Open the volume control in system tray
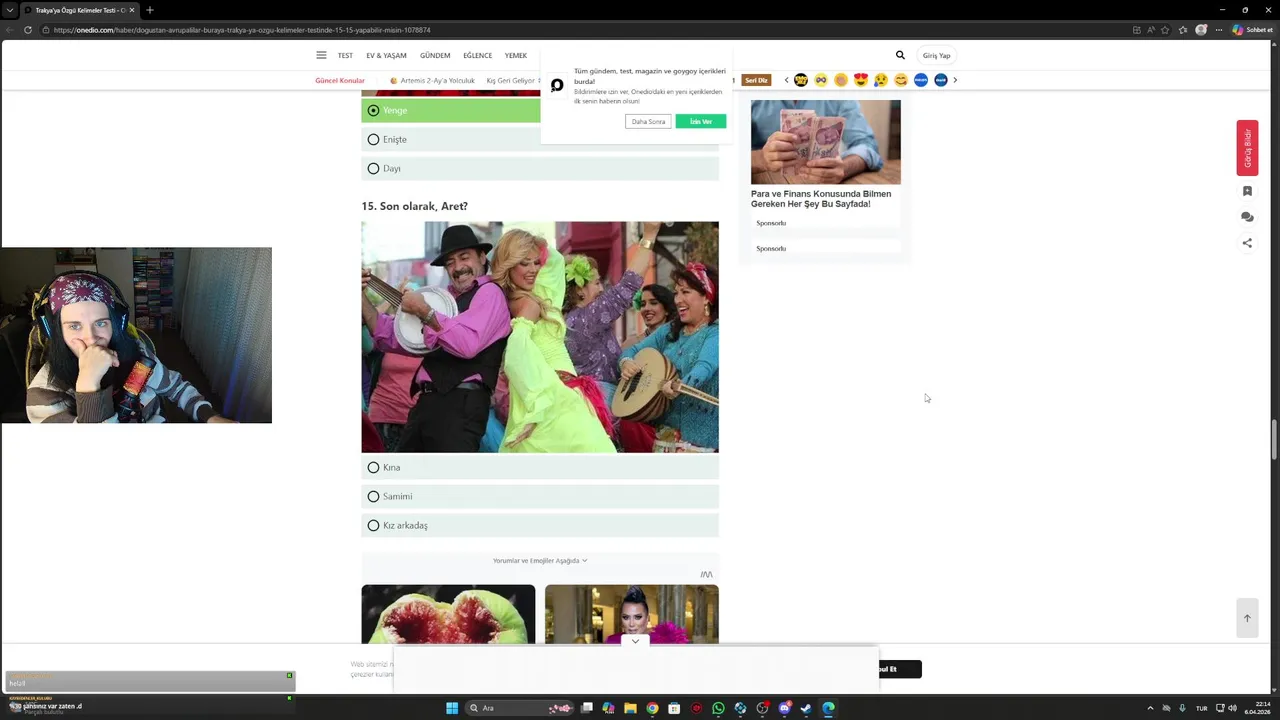 click(x=1232, y=708)
